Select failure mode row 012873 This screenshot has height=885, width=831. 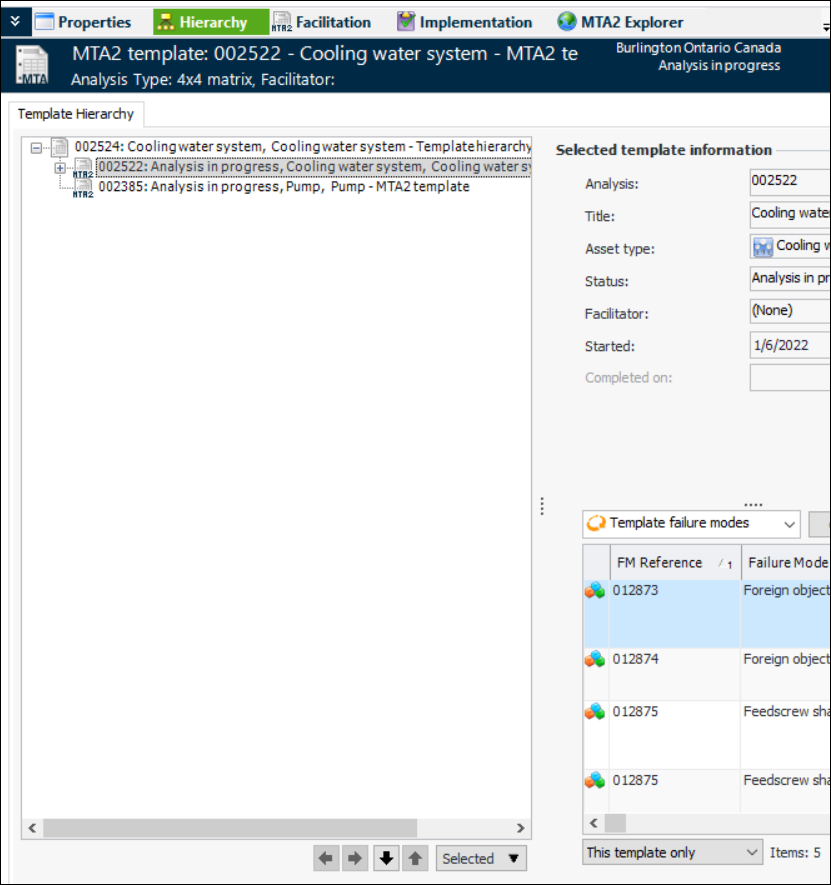coord(706,614)
